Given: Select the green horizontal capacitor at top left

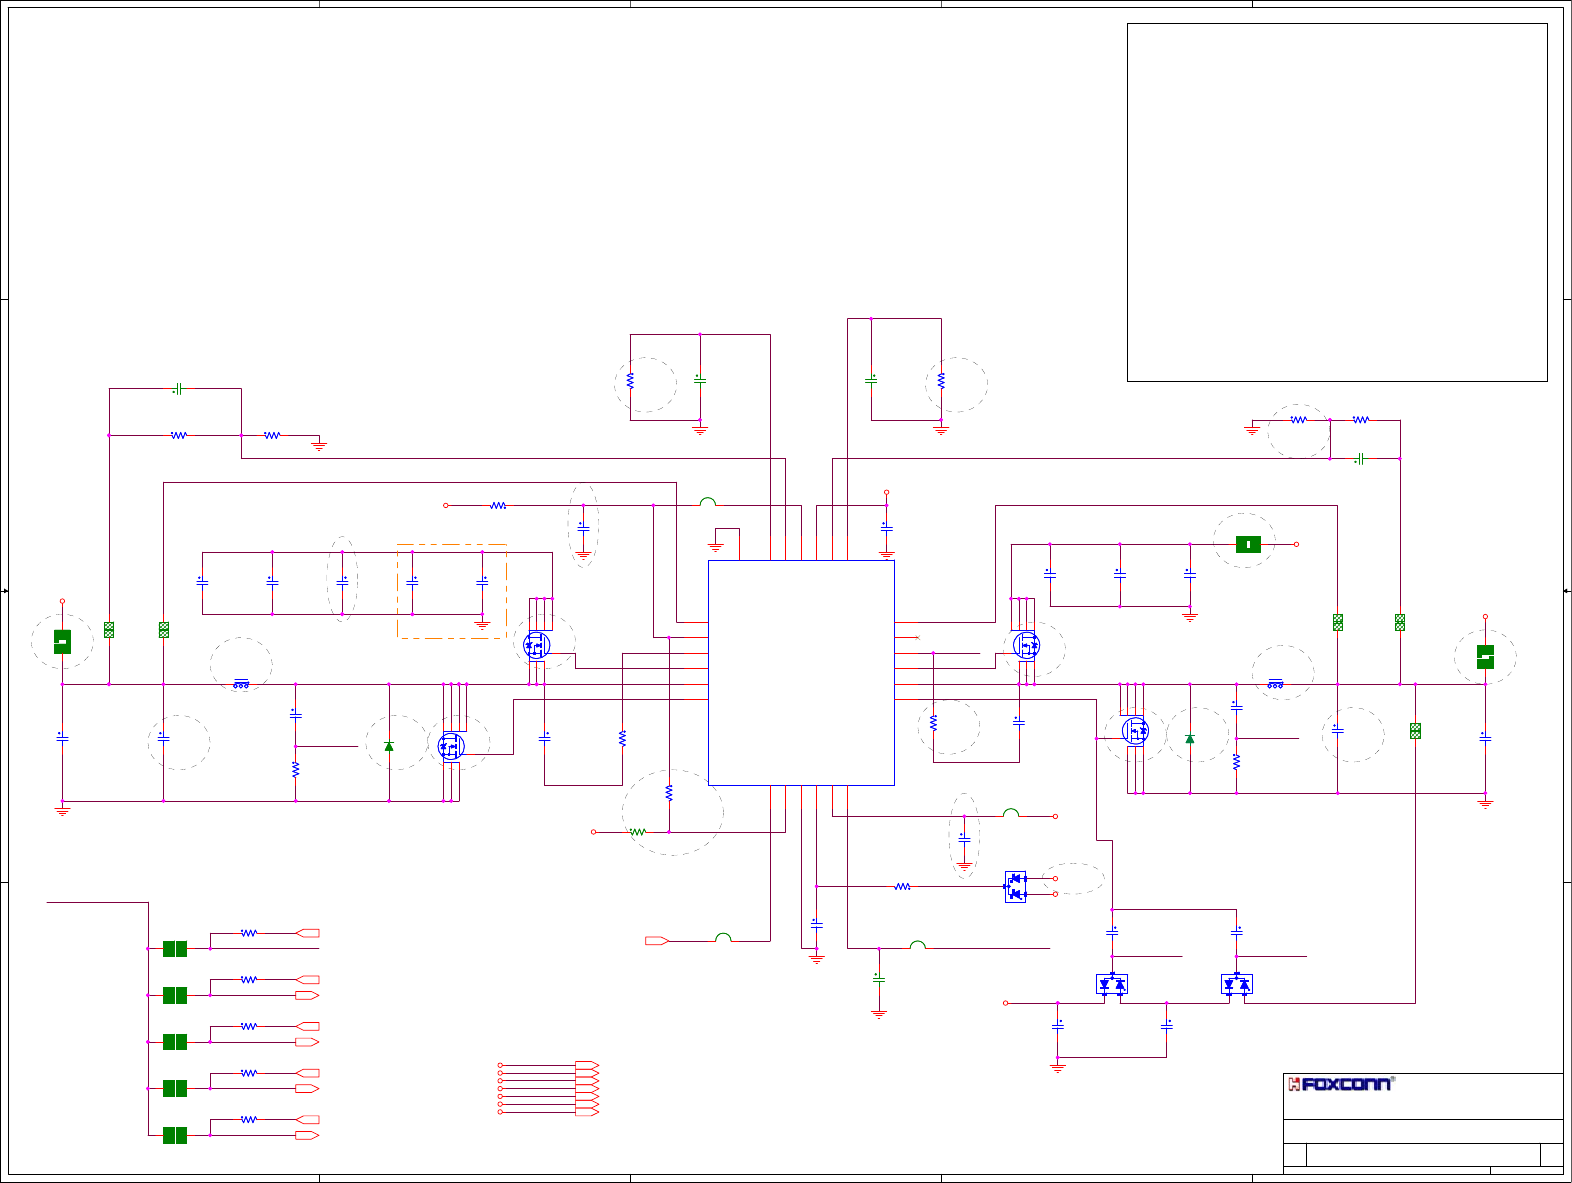Looking at the screenshot, I should coord(178,388).
